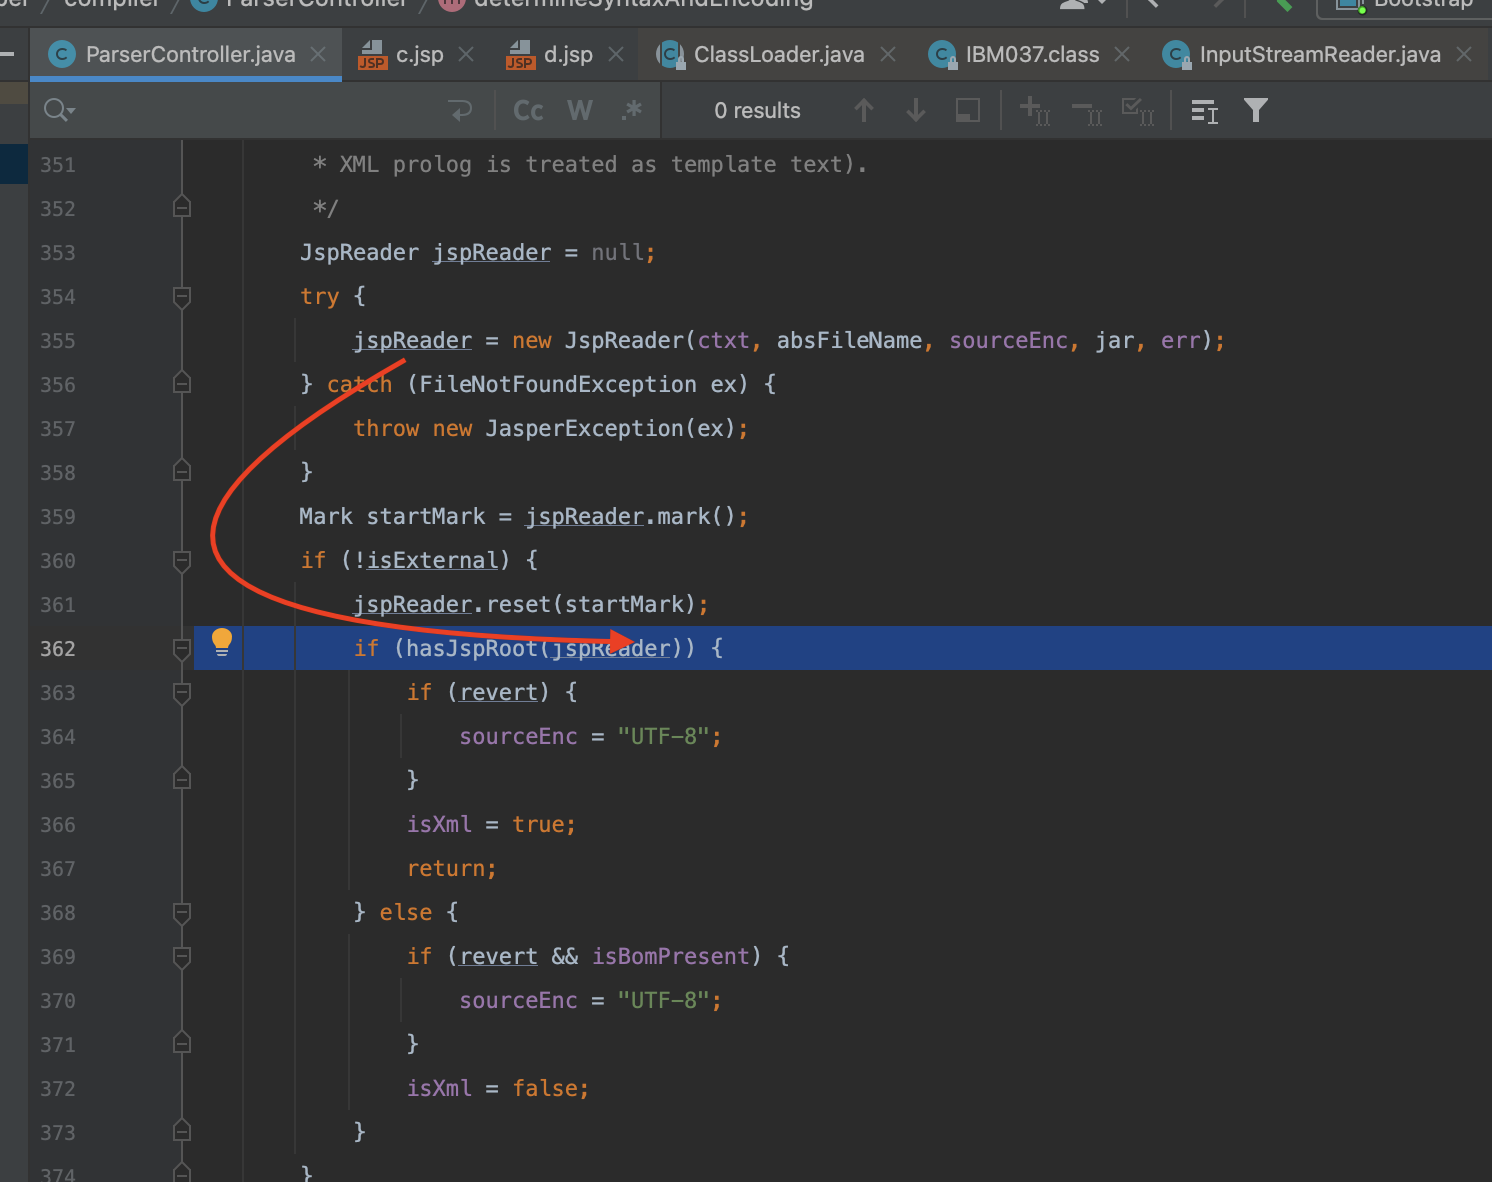Screen dimensions: 1492x1182
Task: Click line number 362 in gutter
Action: pos(58,649)
